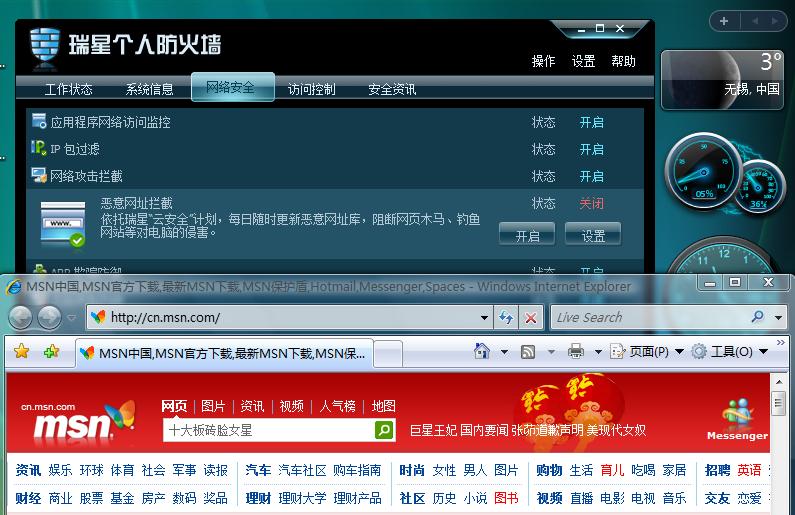Go forward with IE forward arrow

pyautogui.click(x=50, y=318)
